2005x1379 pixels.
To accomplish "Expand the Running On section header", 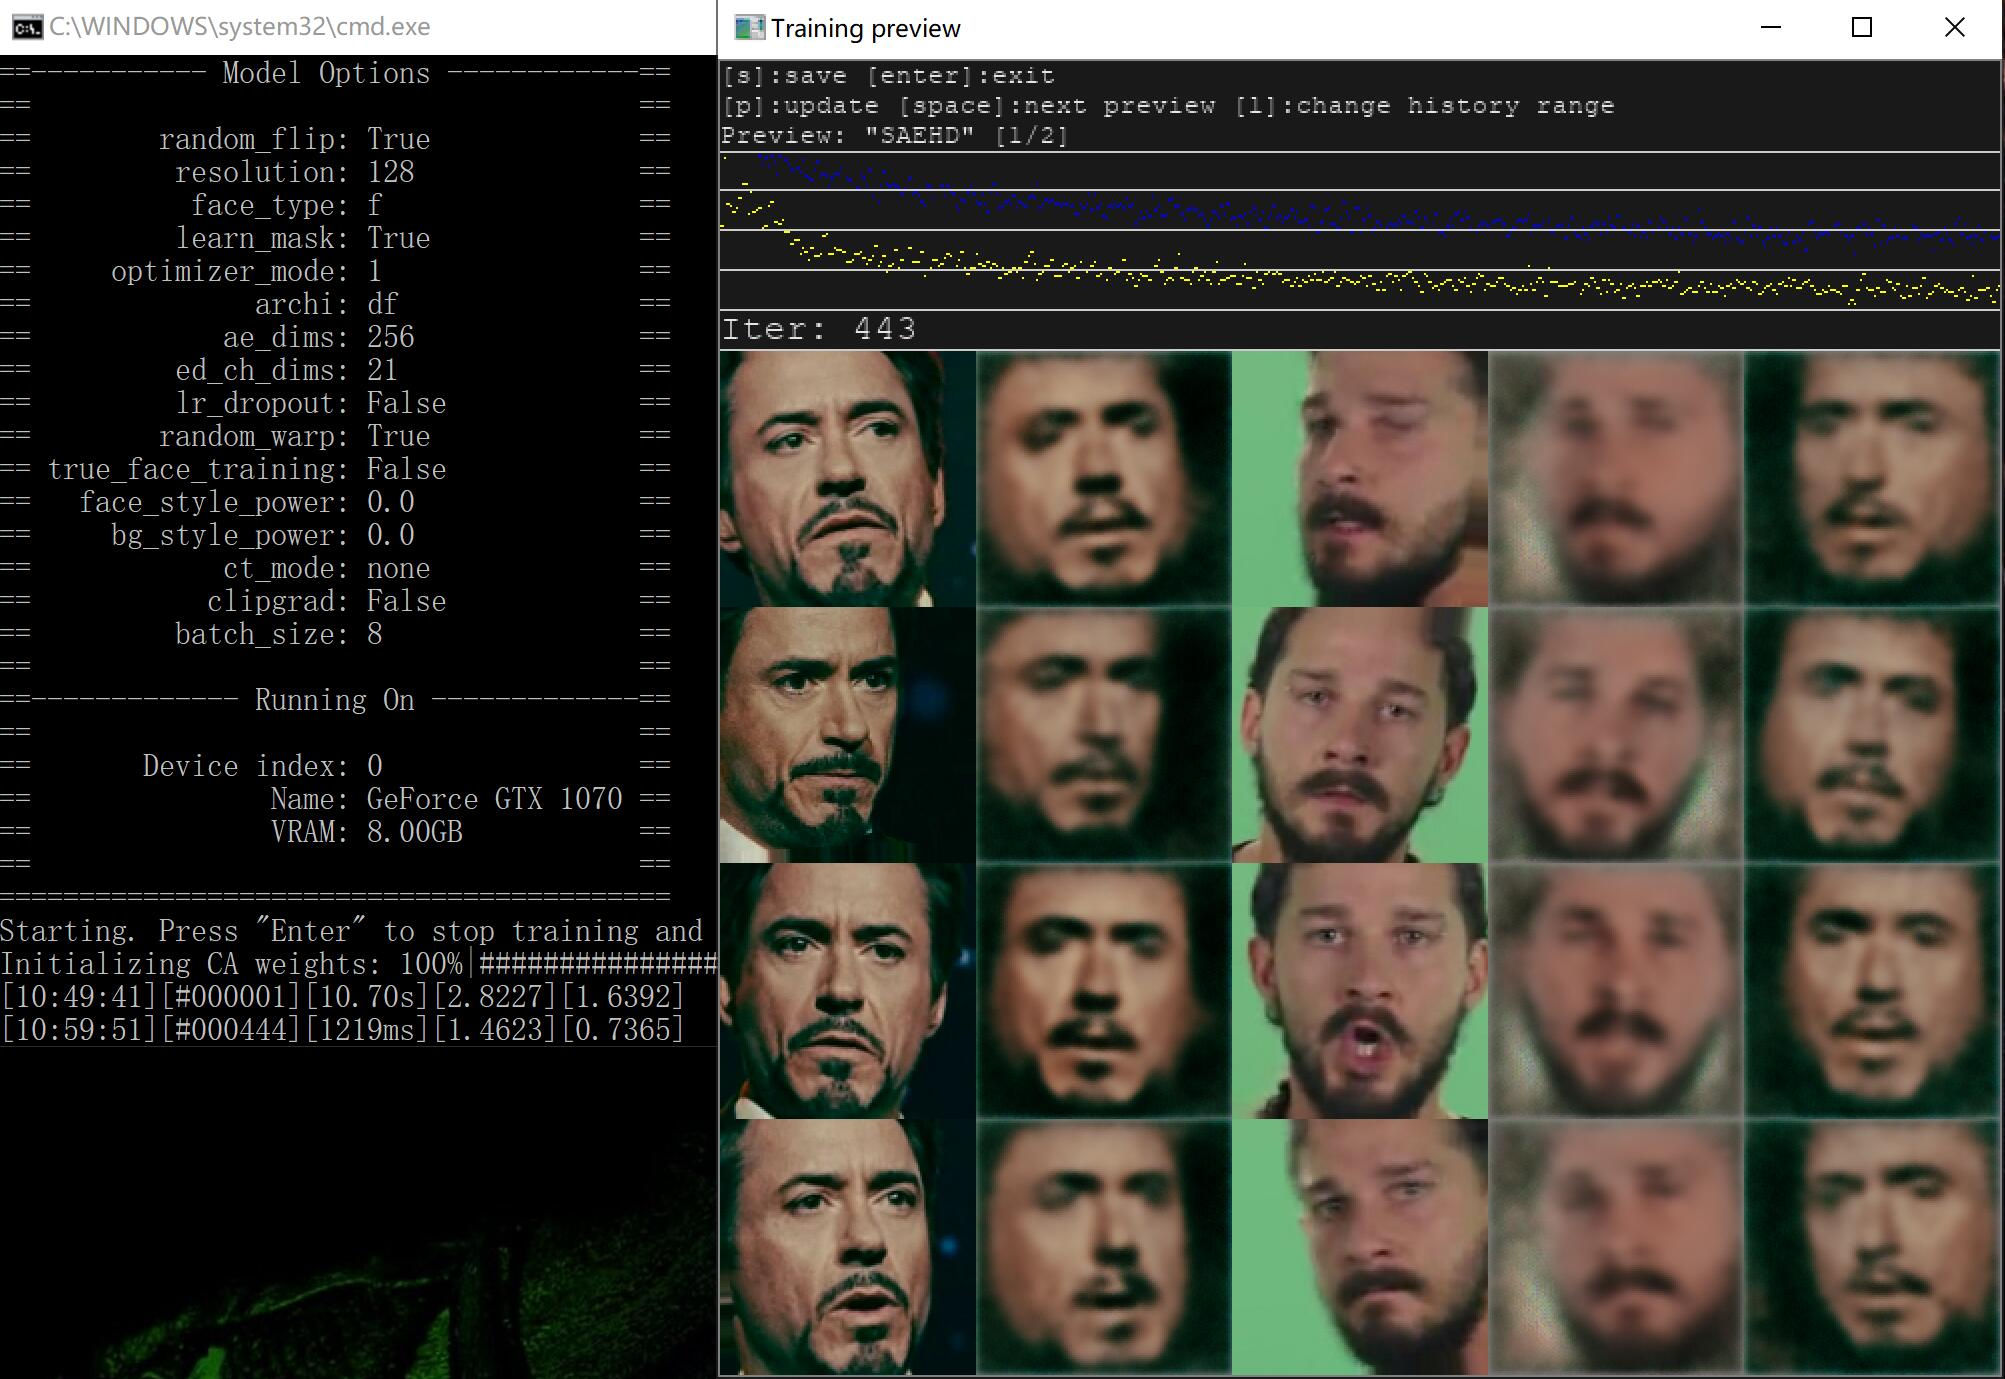I will click(x=337, y=699).
